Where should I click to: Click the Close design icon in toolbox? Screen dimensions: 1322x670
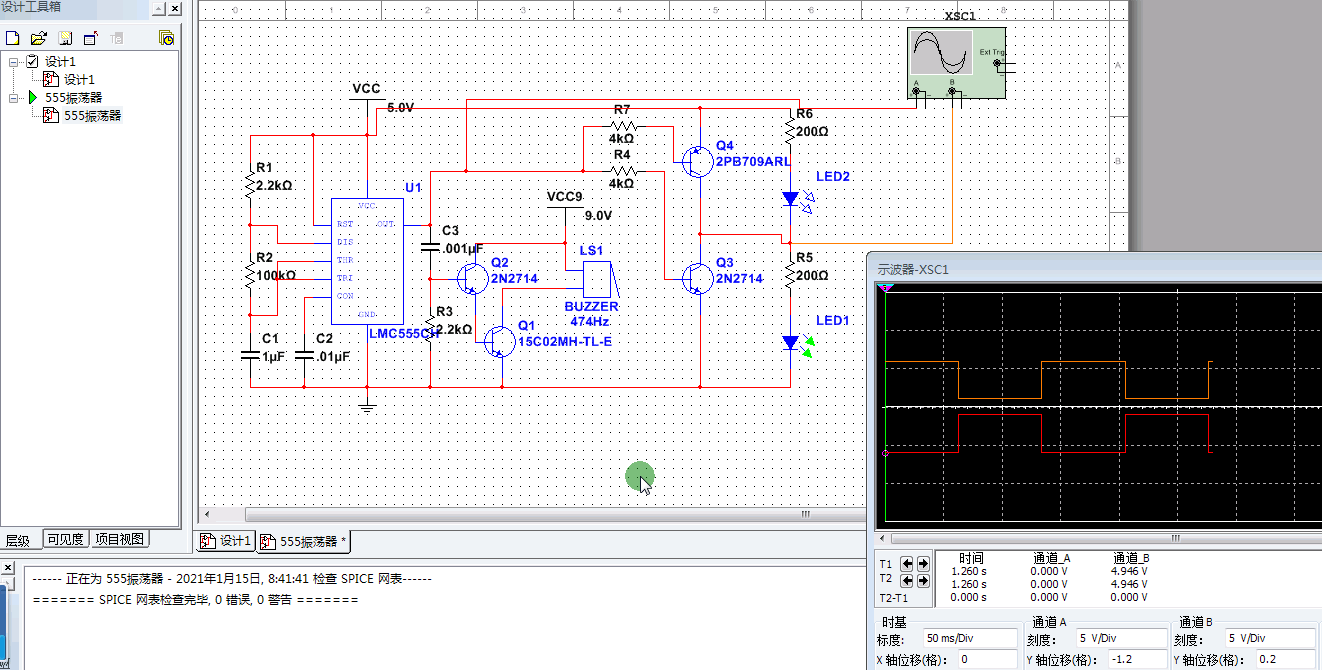click(91, 38)
